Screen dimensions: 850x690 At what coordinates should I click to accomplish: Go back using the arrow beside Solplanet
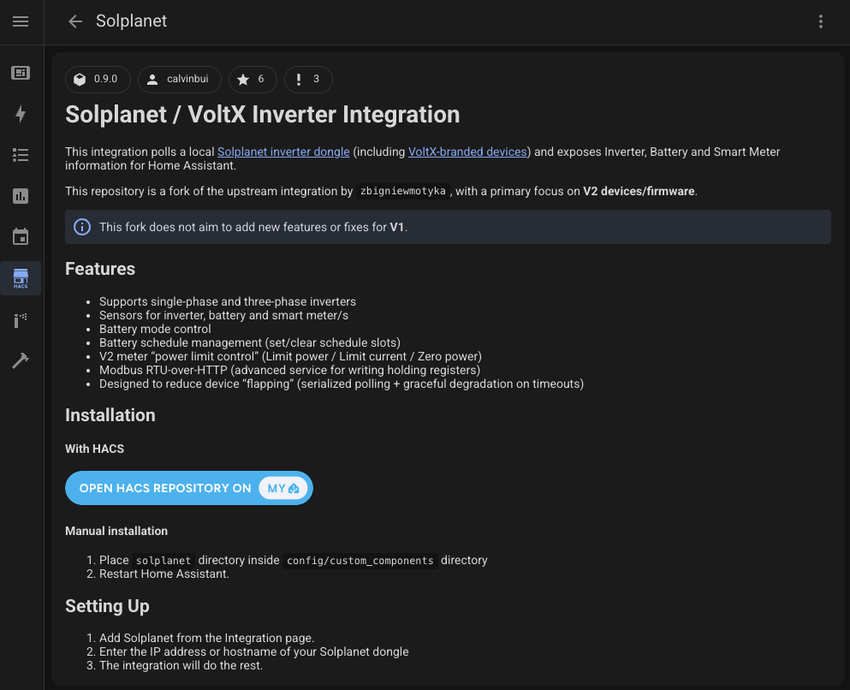pos(75,21)
